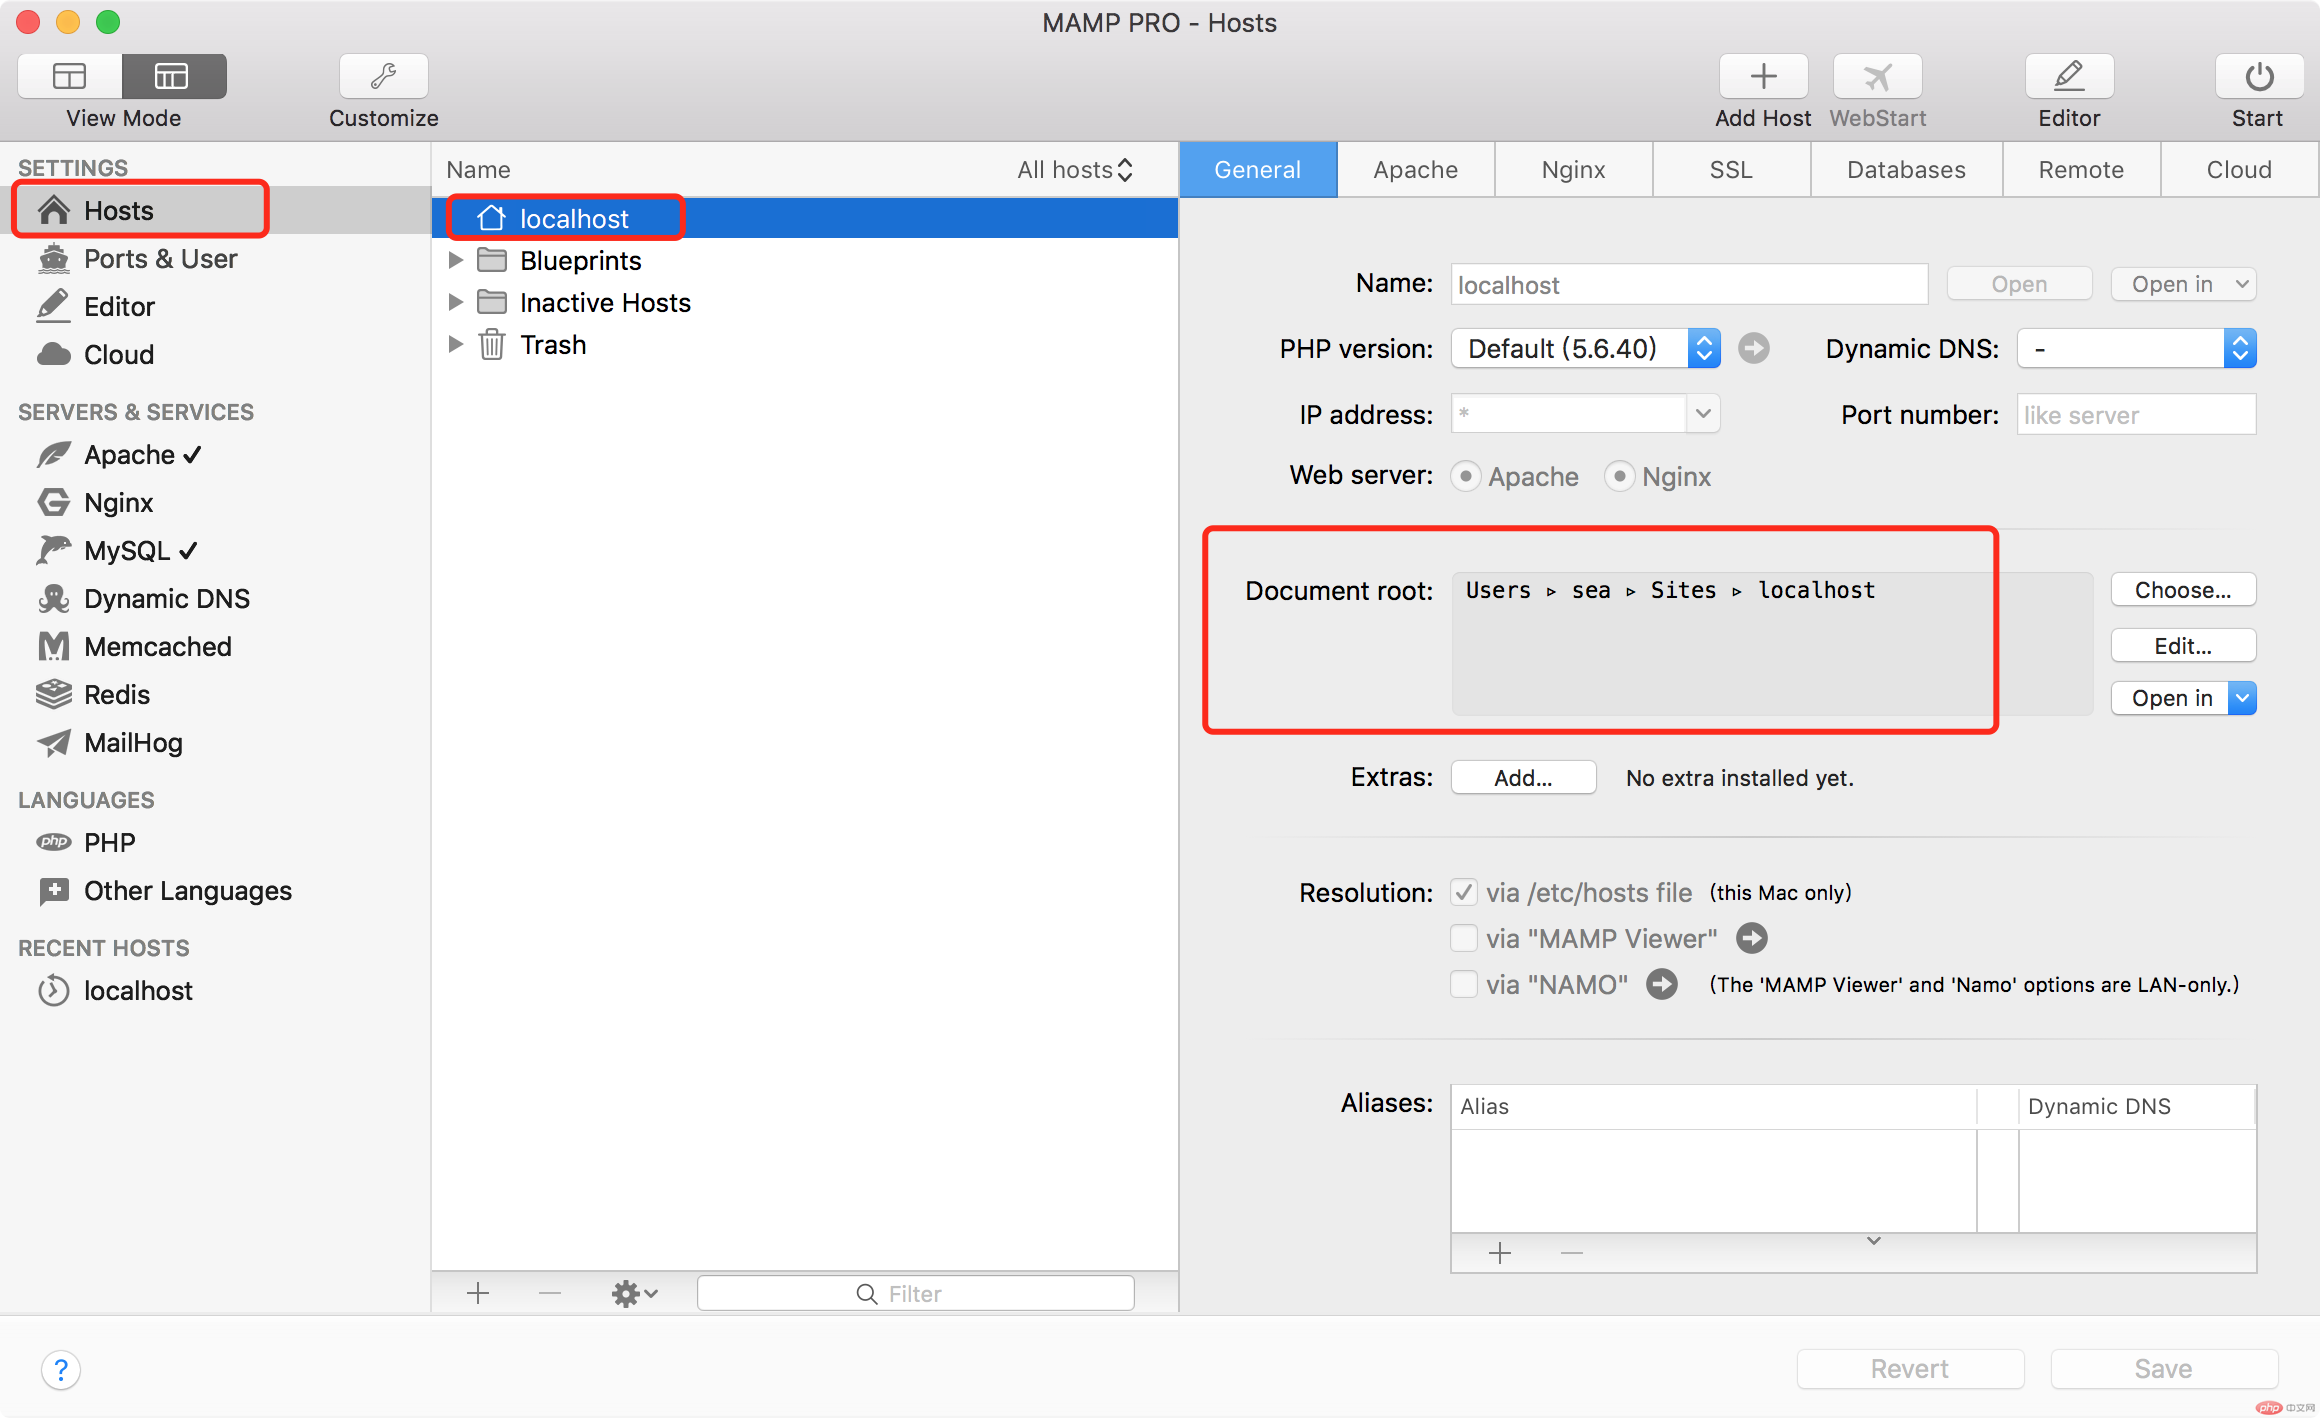Switch to the SSL tab
Viewport: 2320px width, 1418px height.
[x=1732, y=170]
